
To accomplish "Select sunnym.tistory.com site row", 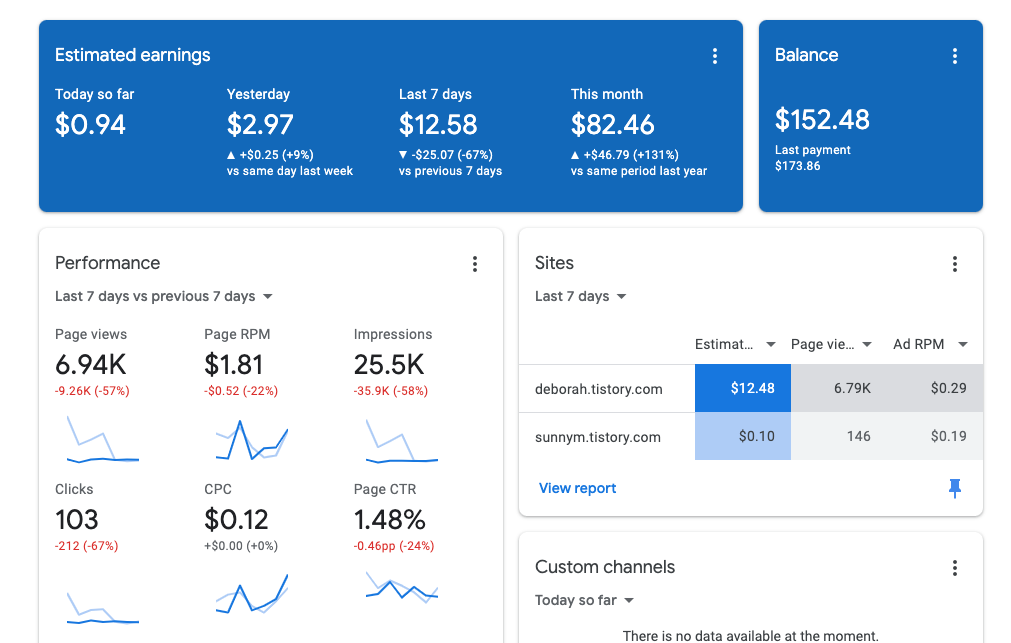I will pyautogui.click(x=751, y=437).
